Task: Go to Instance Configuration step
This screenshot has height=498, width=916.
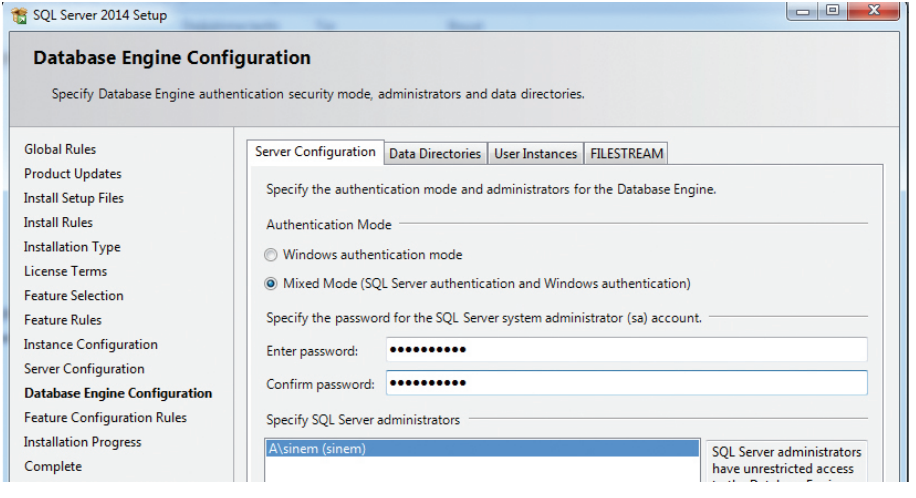Action: coord(90,344)
